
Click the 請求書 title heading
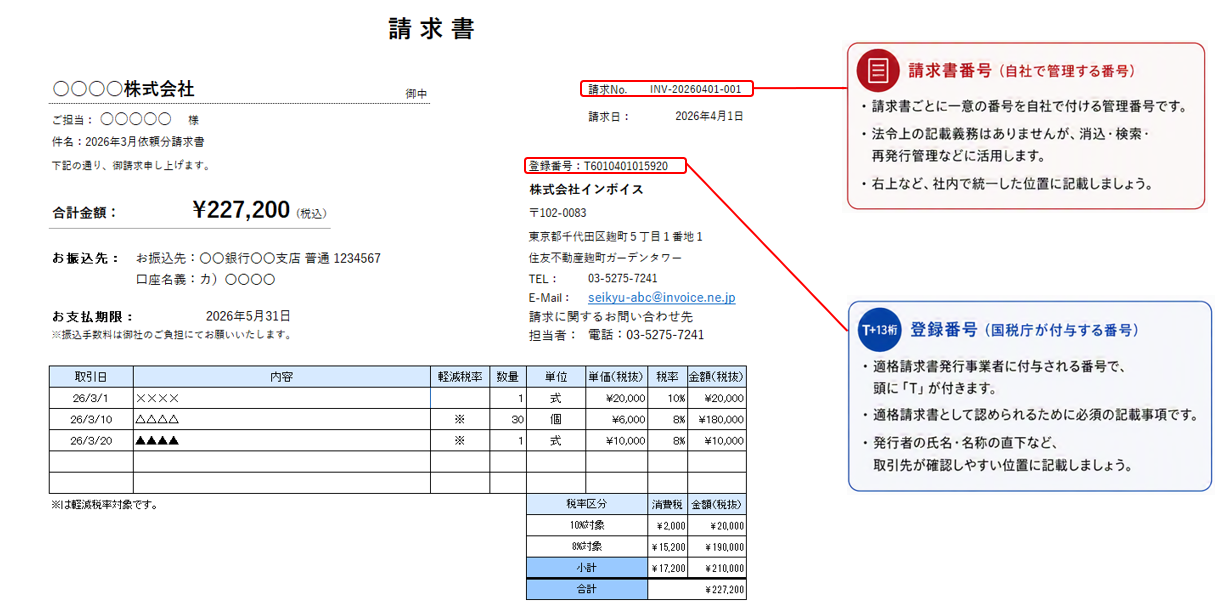pyautogui.click(x=432, y=29)
